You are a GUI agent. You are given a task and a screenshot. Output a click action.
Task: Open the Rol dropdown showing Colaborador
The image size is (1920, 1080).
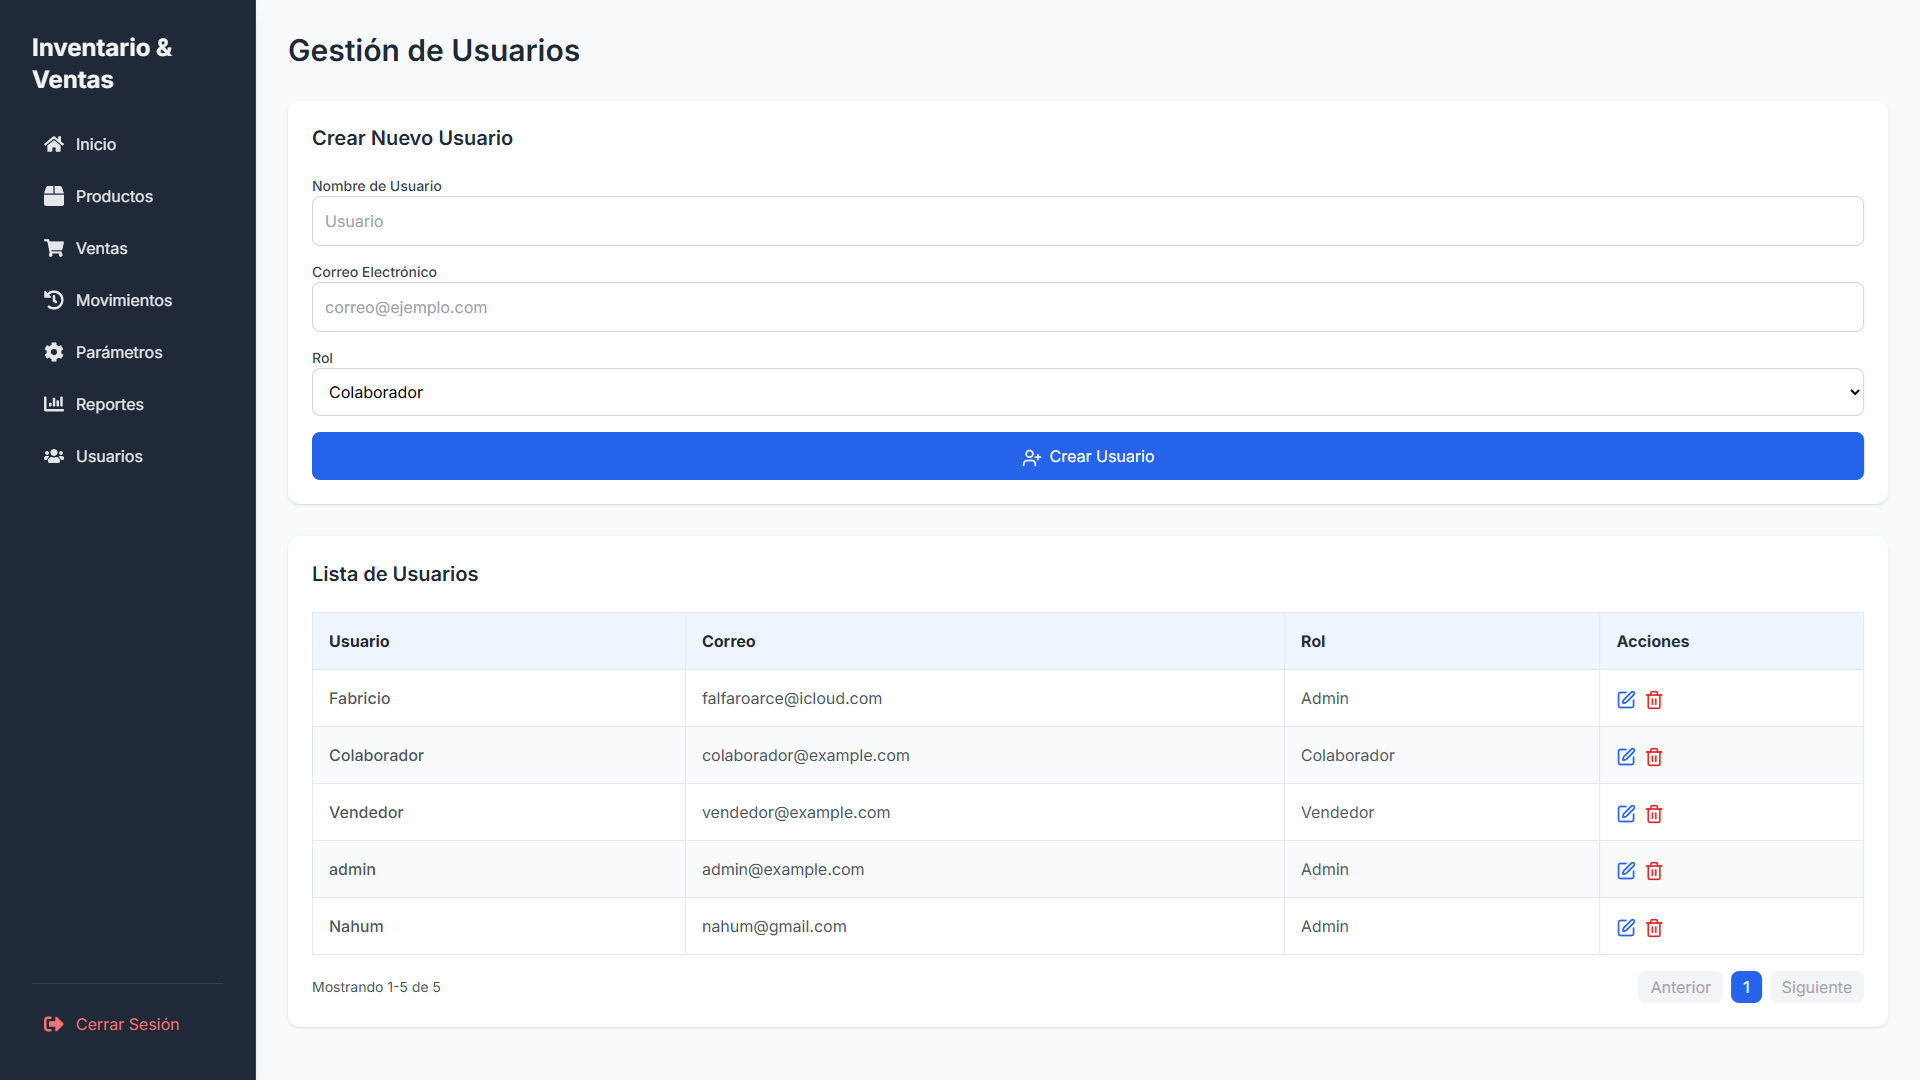[1088, 392]
